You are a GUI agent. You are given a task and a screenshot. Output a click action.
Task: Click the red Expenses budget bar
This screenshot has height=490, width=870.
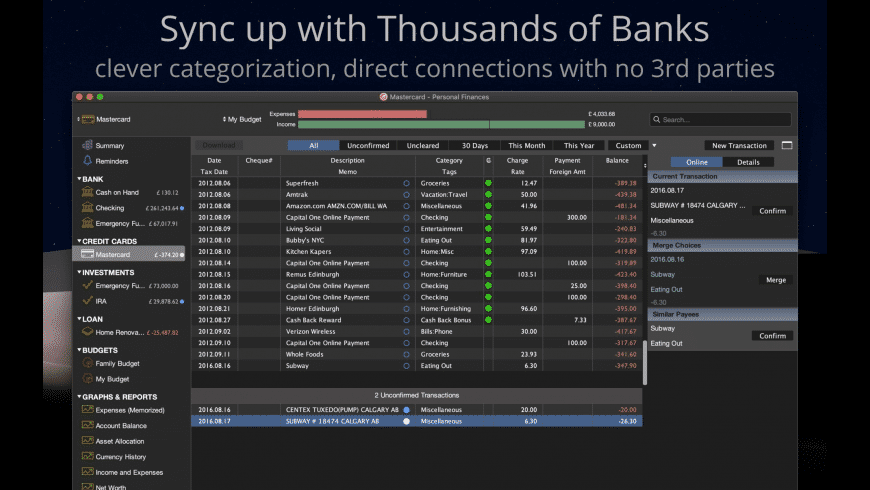tap(362, 114)
